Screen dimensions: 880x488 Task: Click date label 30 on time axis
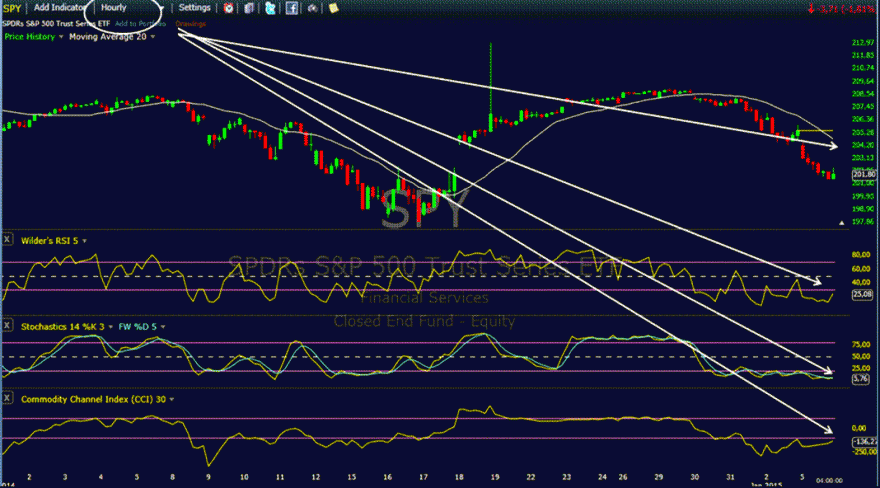point(694,477)
